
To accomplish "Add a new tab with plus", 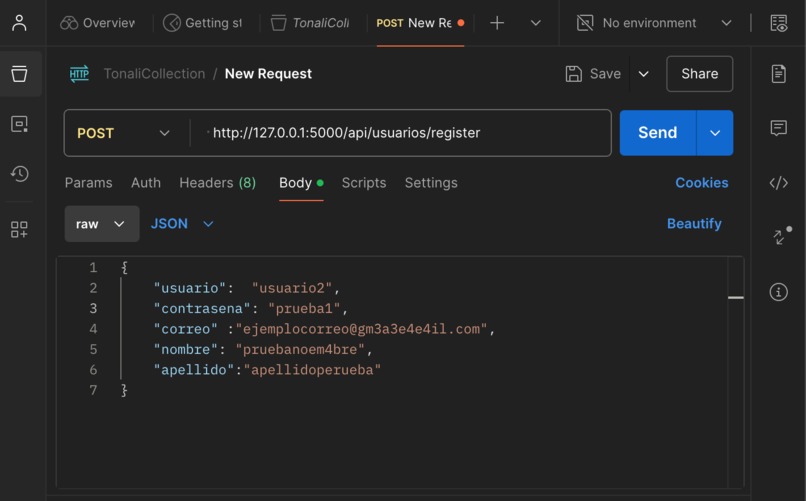I will pyautogui.click(x=497, y=23).
